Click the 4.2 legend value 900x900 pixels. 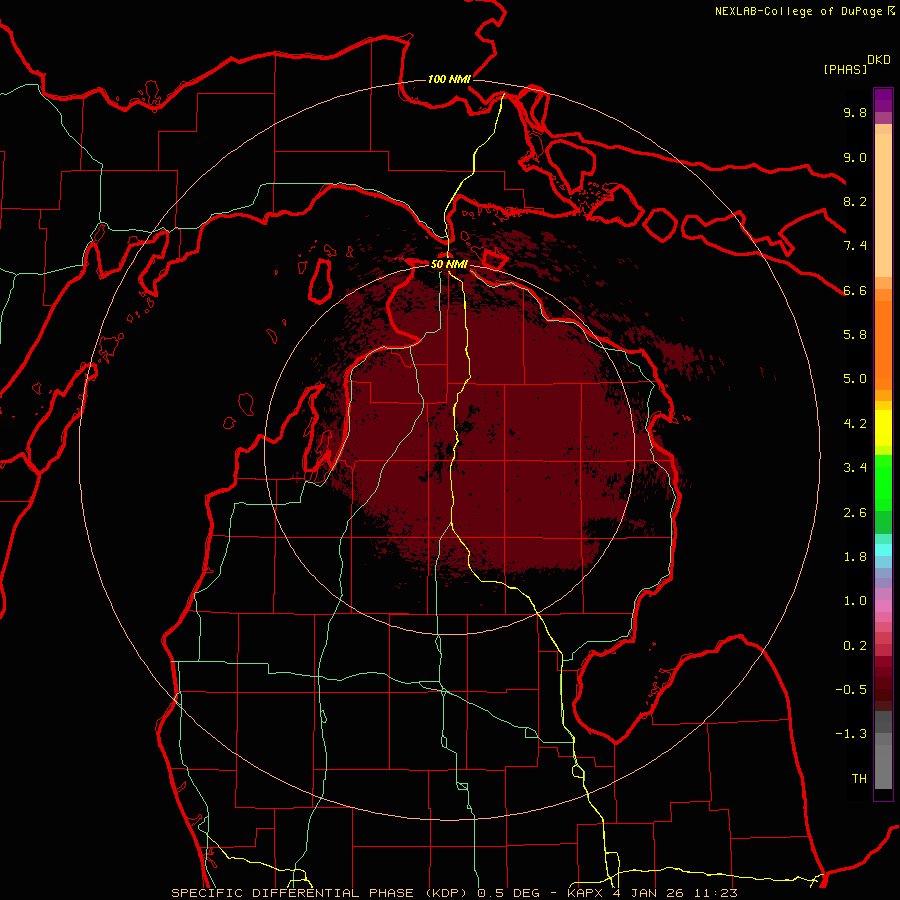pyautogui.click(x=855, y=424)
